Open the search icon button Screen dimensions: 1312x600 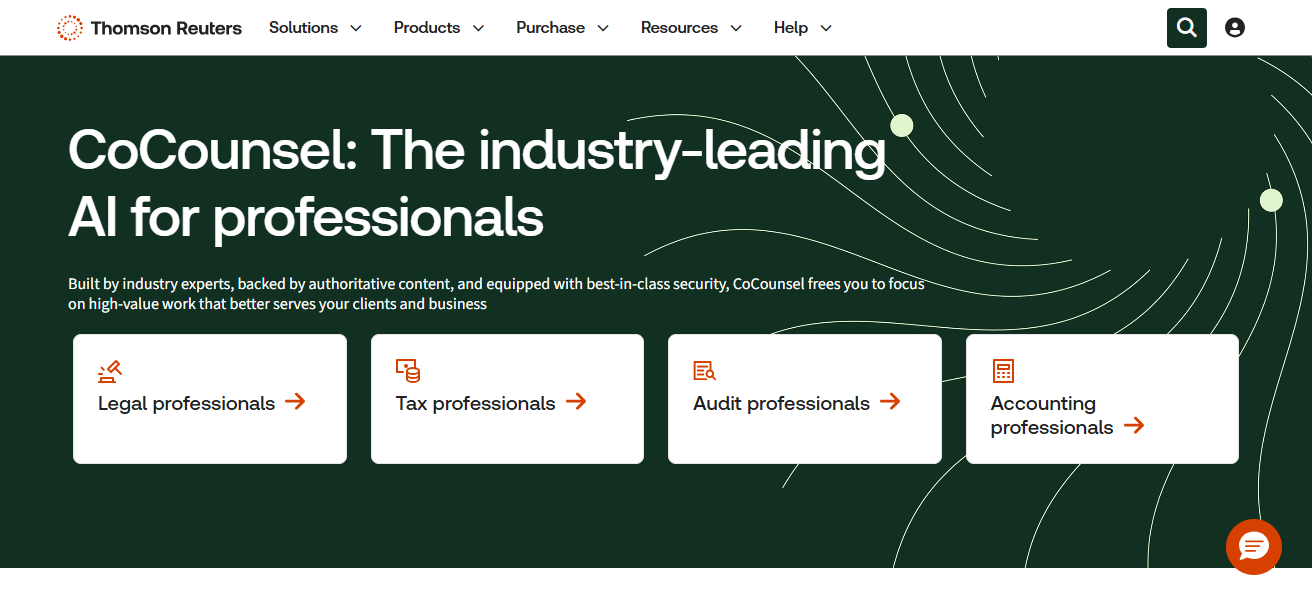click(1187, 28)
